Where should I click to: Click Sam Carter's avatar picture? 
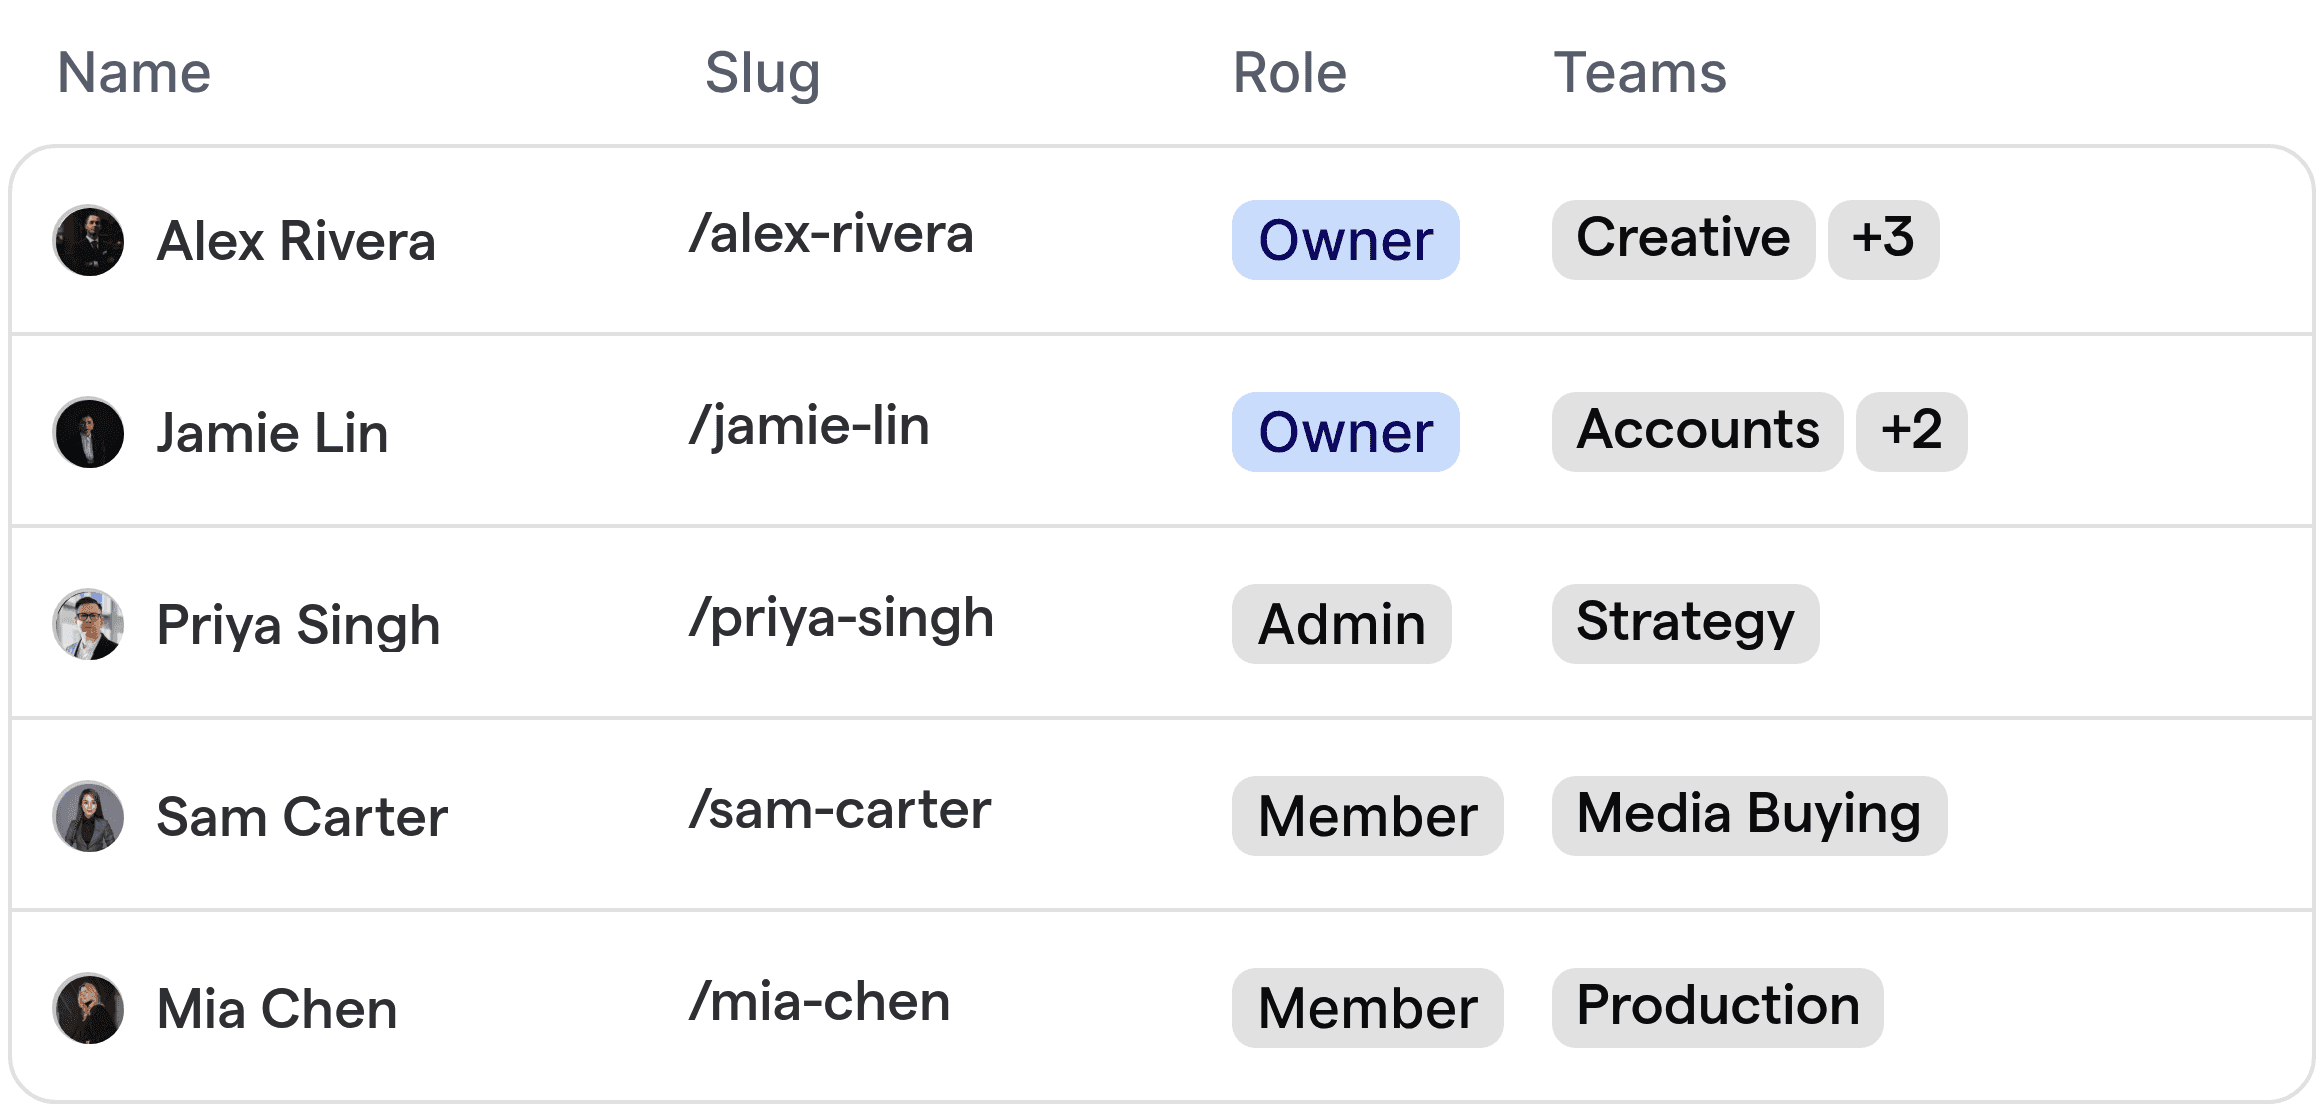[89, 817]
